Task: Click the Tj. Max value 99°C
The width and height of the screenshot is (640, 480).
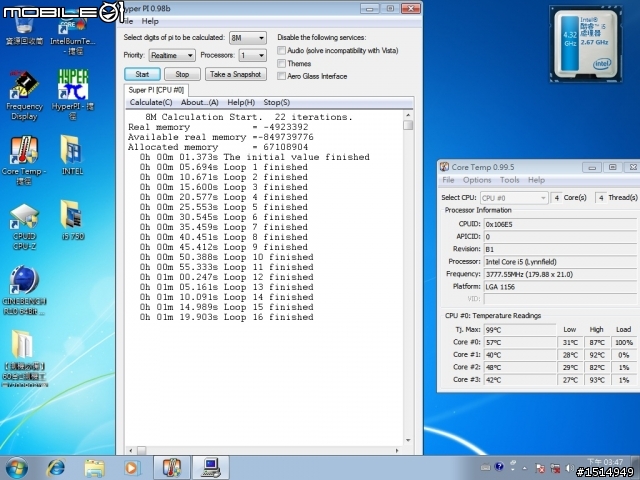Action: pos(520,330)
